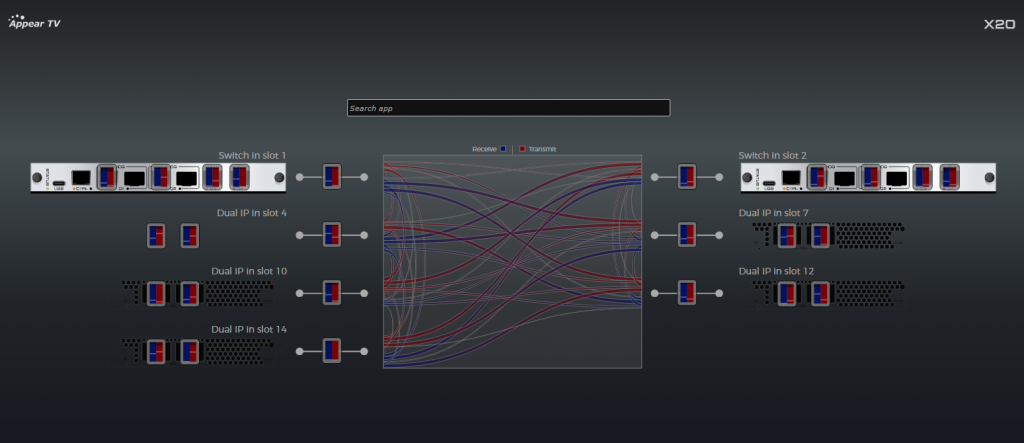Click second port on Dual IP slot 10
Screen dimensions: 1024x443
[x=190, y=294]
